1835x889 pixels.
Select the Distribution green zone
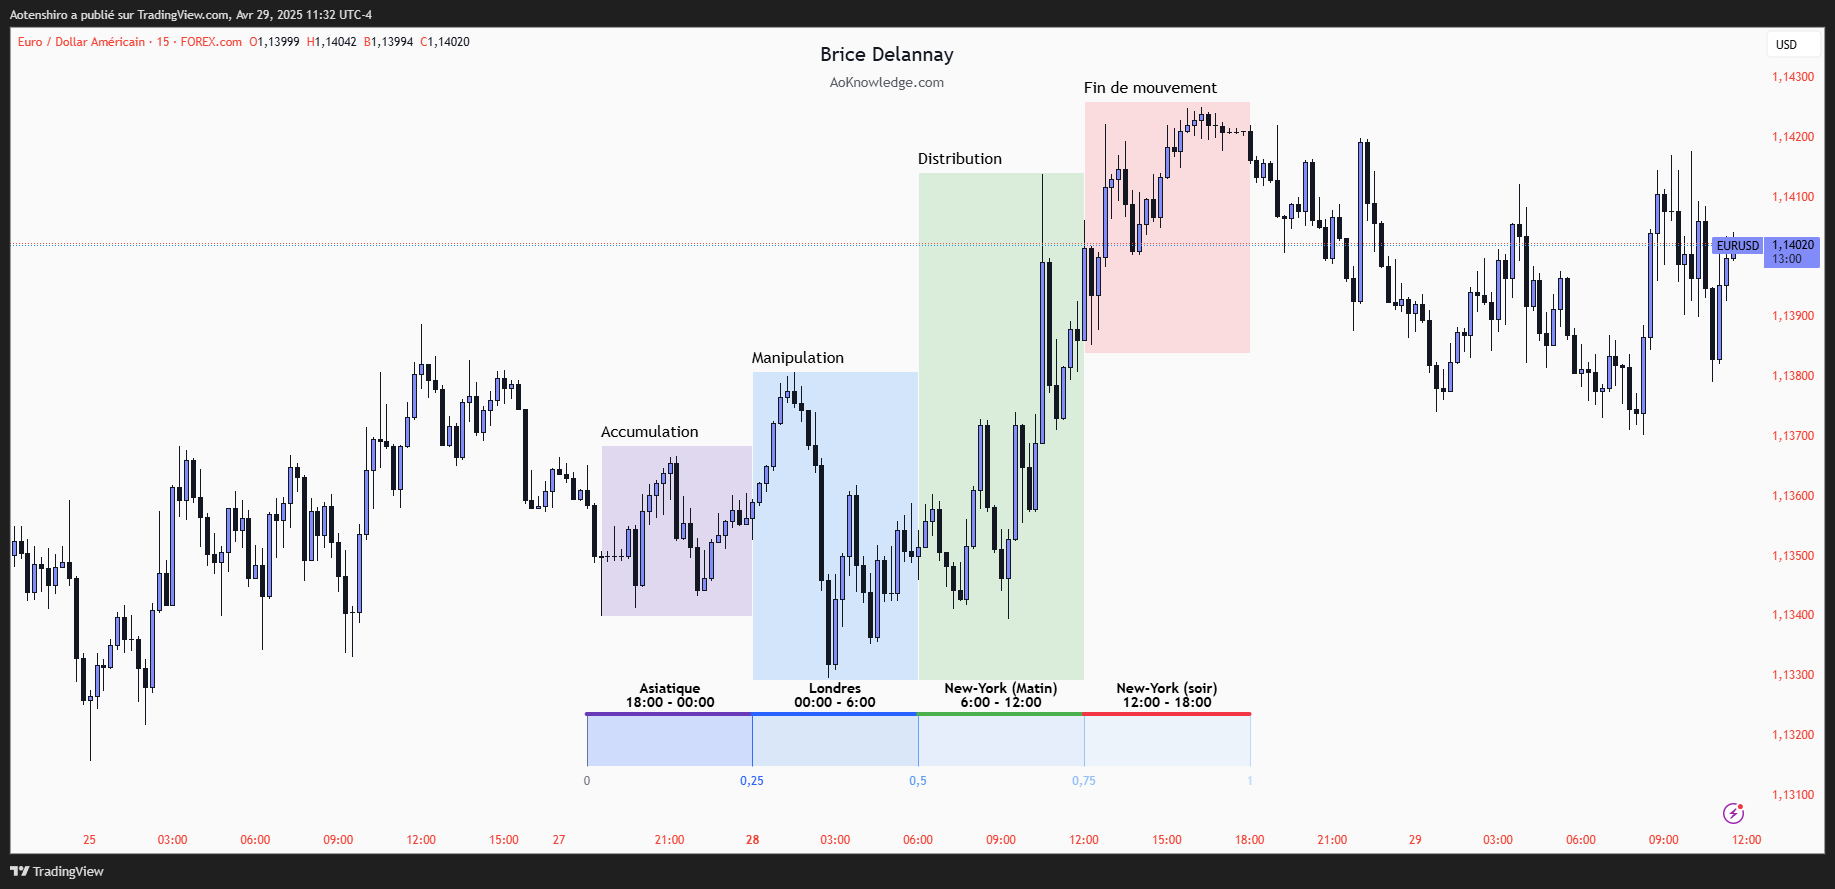pyautogui.click(x=1000, y=420)
